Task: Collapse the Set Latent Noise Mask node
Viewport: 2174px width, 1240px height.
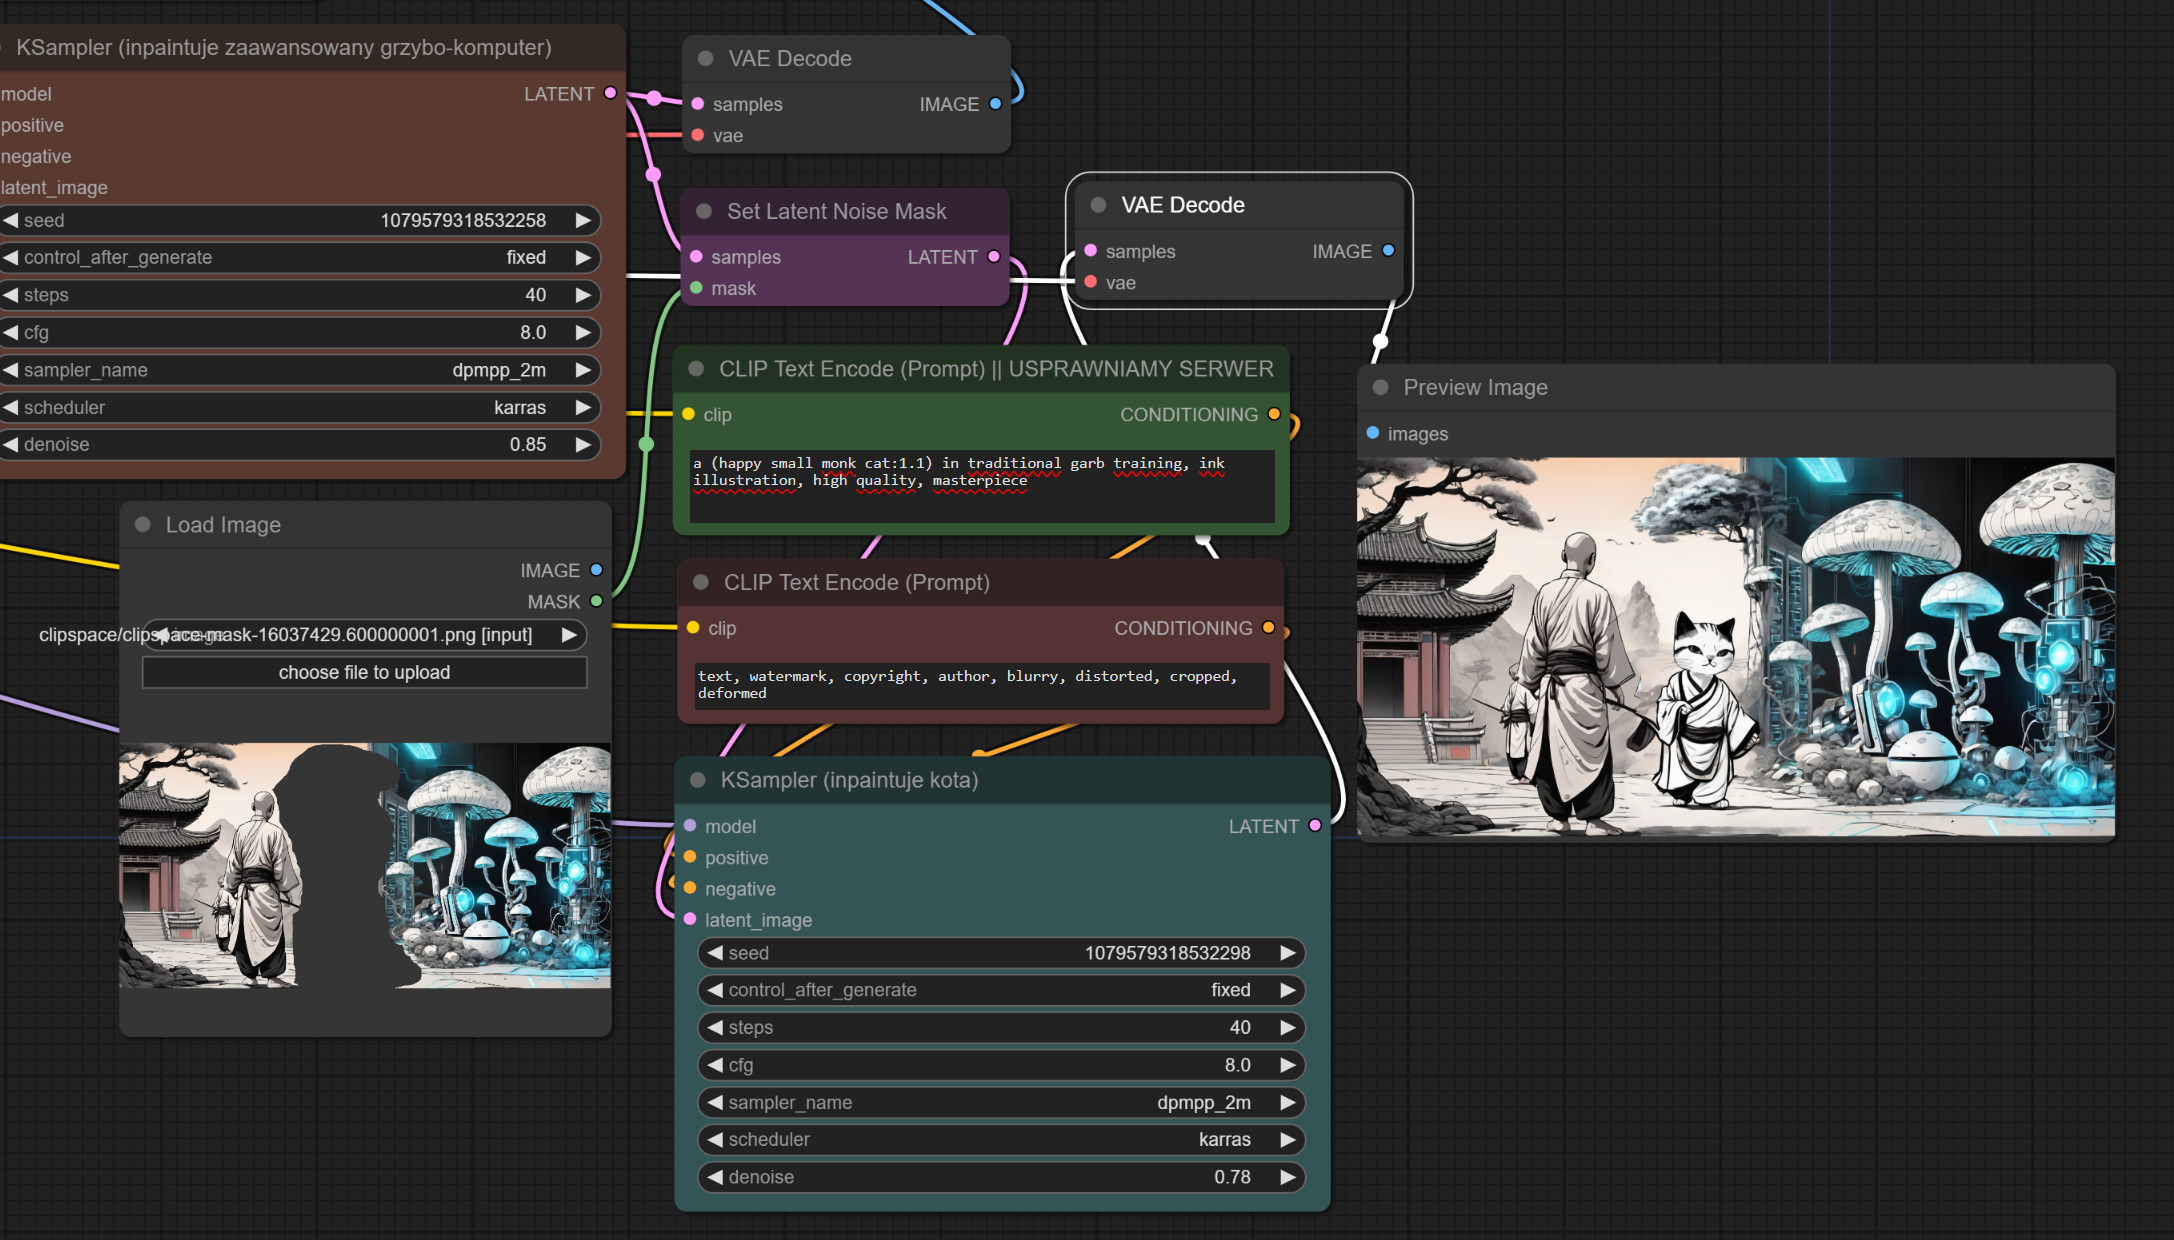Action: click(704, 211)
